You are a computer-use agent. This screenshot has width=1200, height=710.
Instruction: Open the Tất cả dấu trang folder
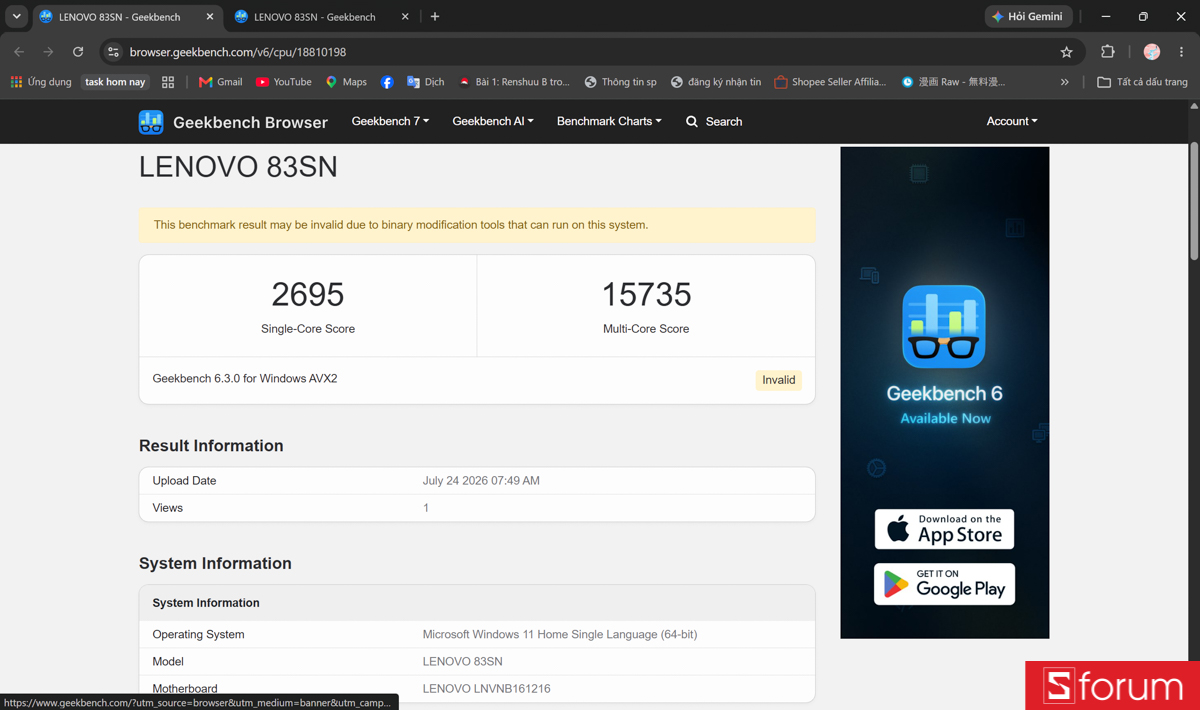pyautogui.click(x=1142, y=82)
